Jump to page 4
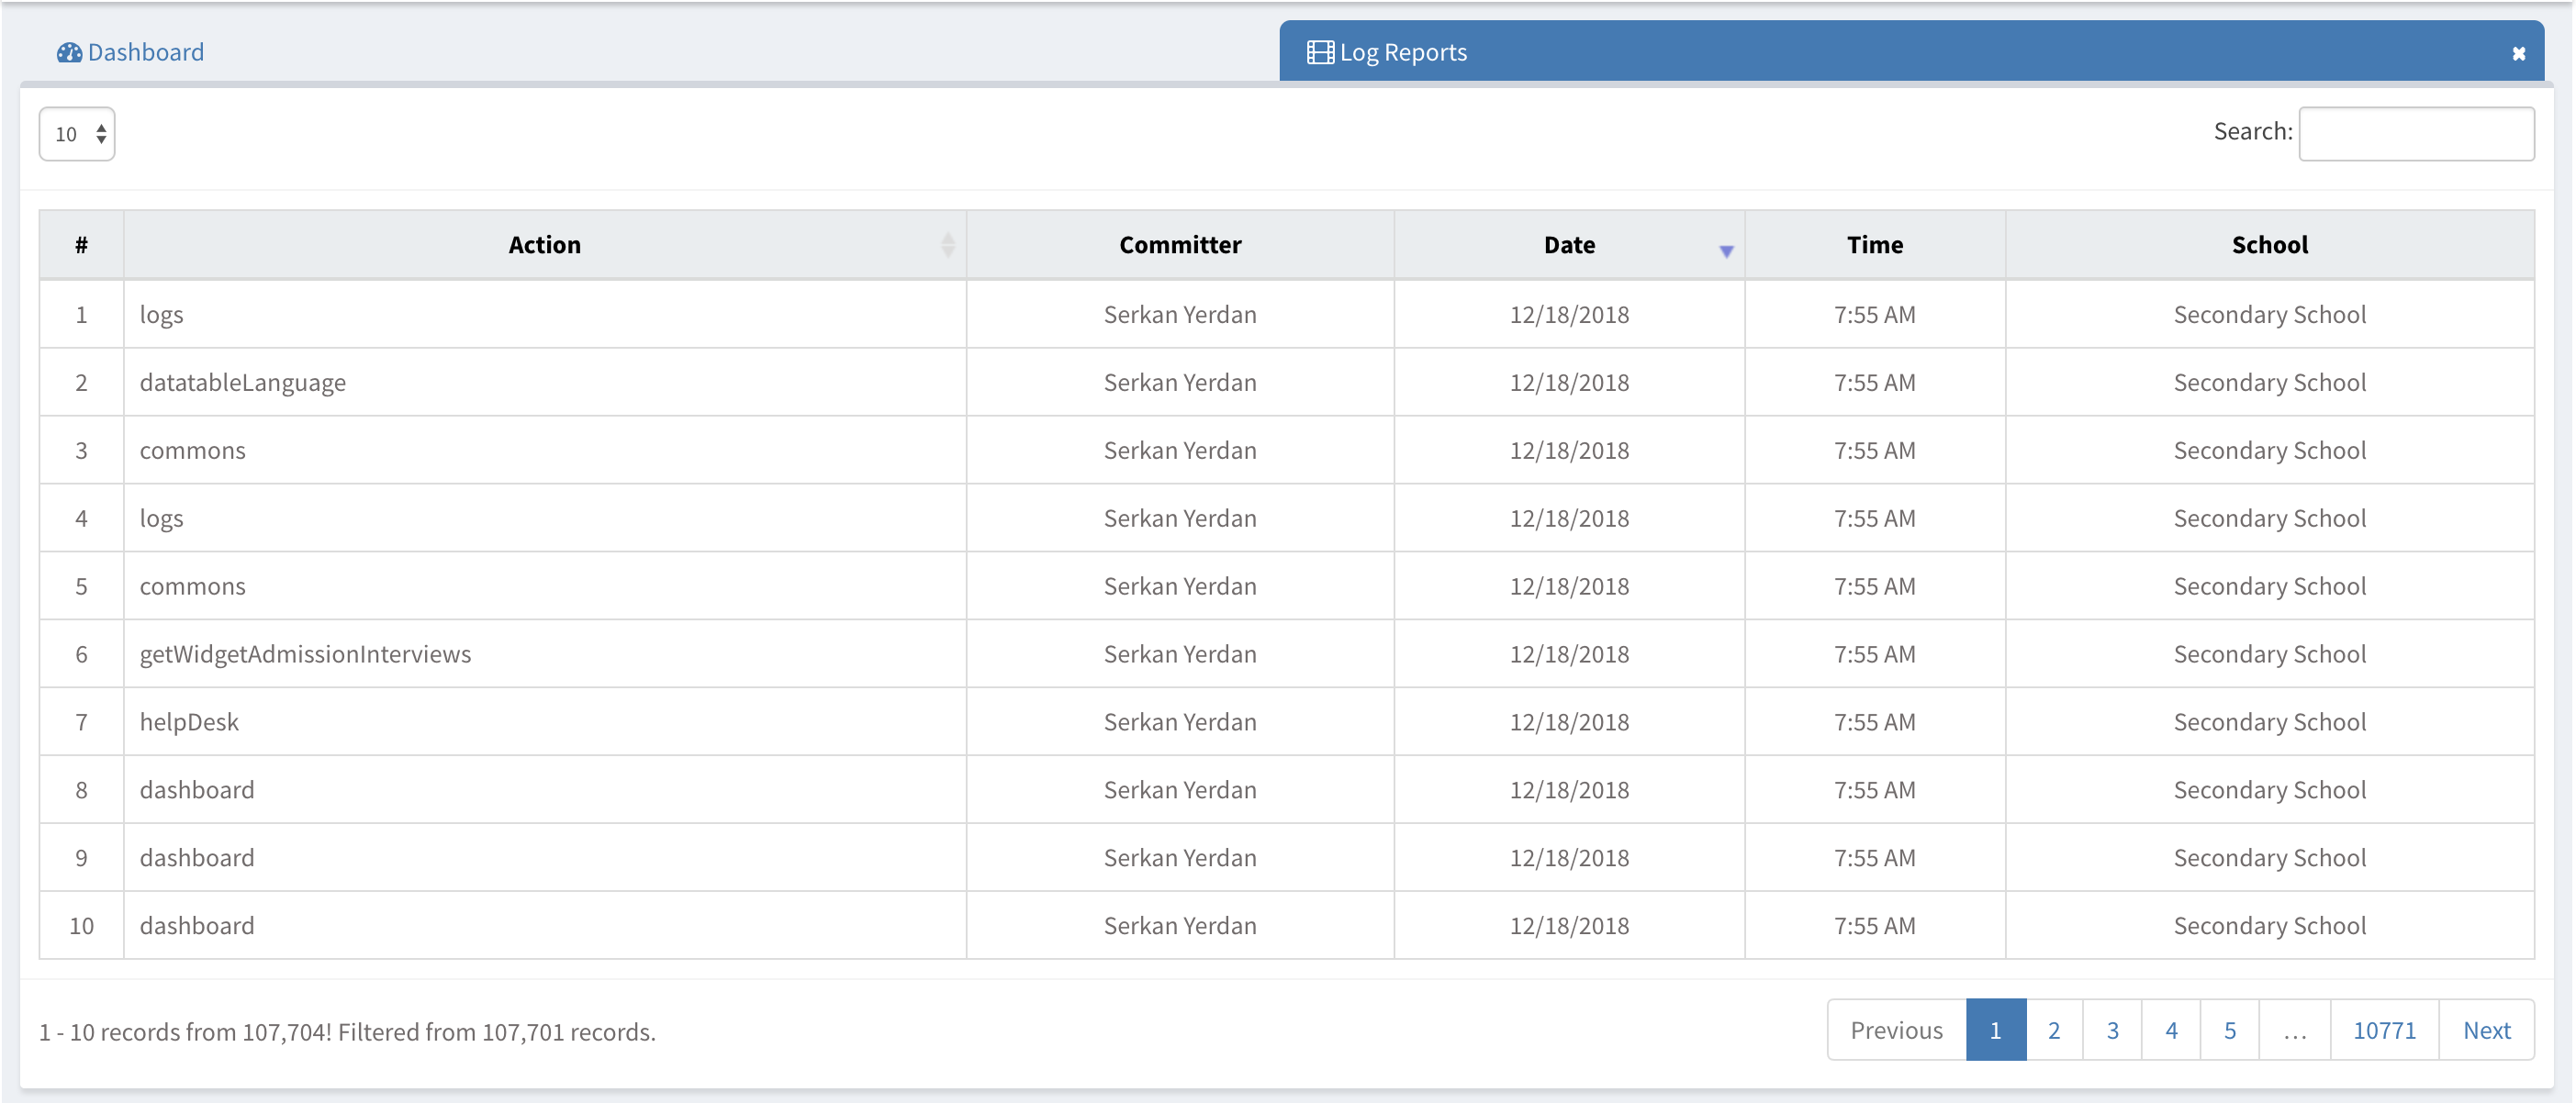Screen dimensions: 2576x1103 click(2170, 1030)
